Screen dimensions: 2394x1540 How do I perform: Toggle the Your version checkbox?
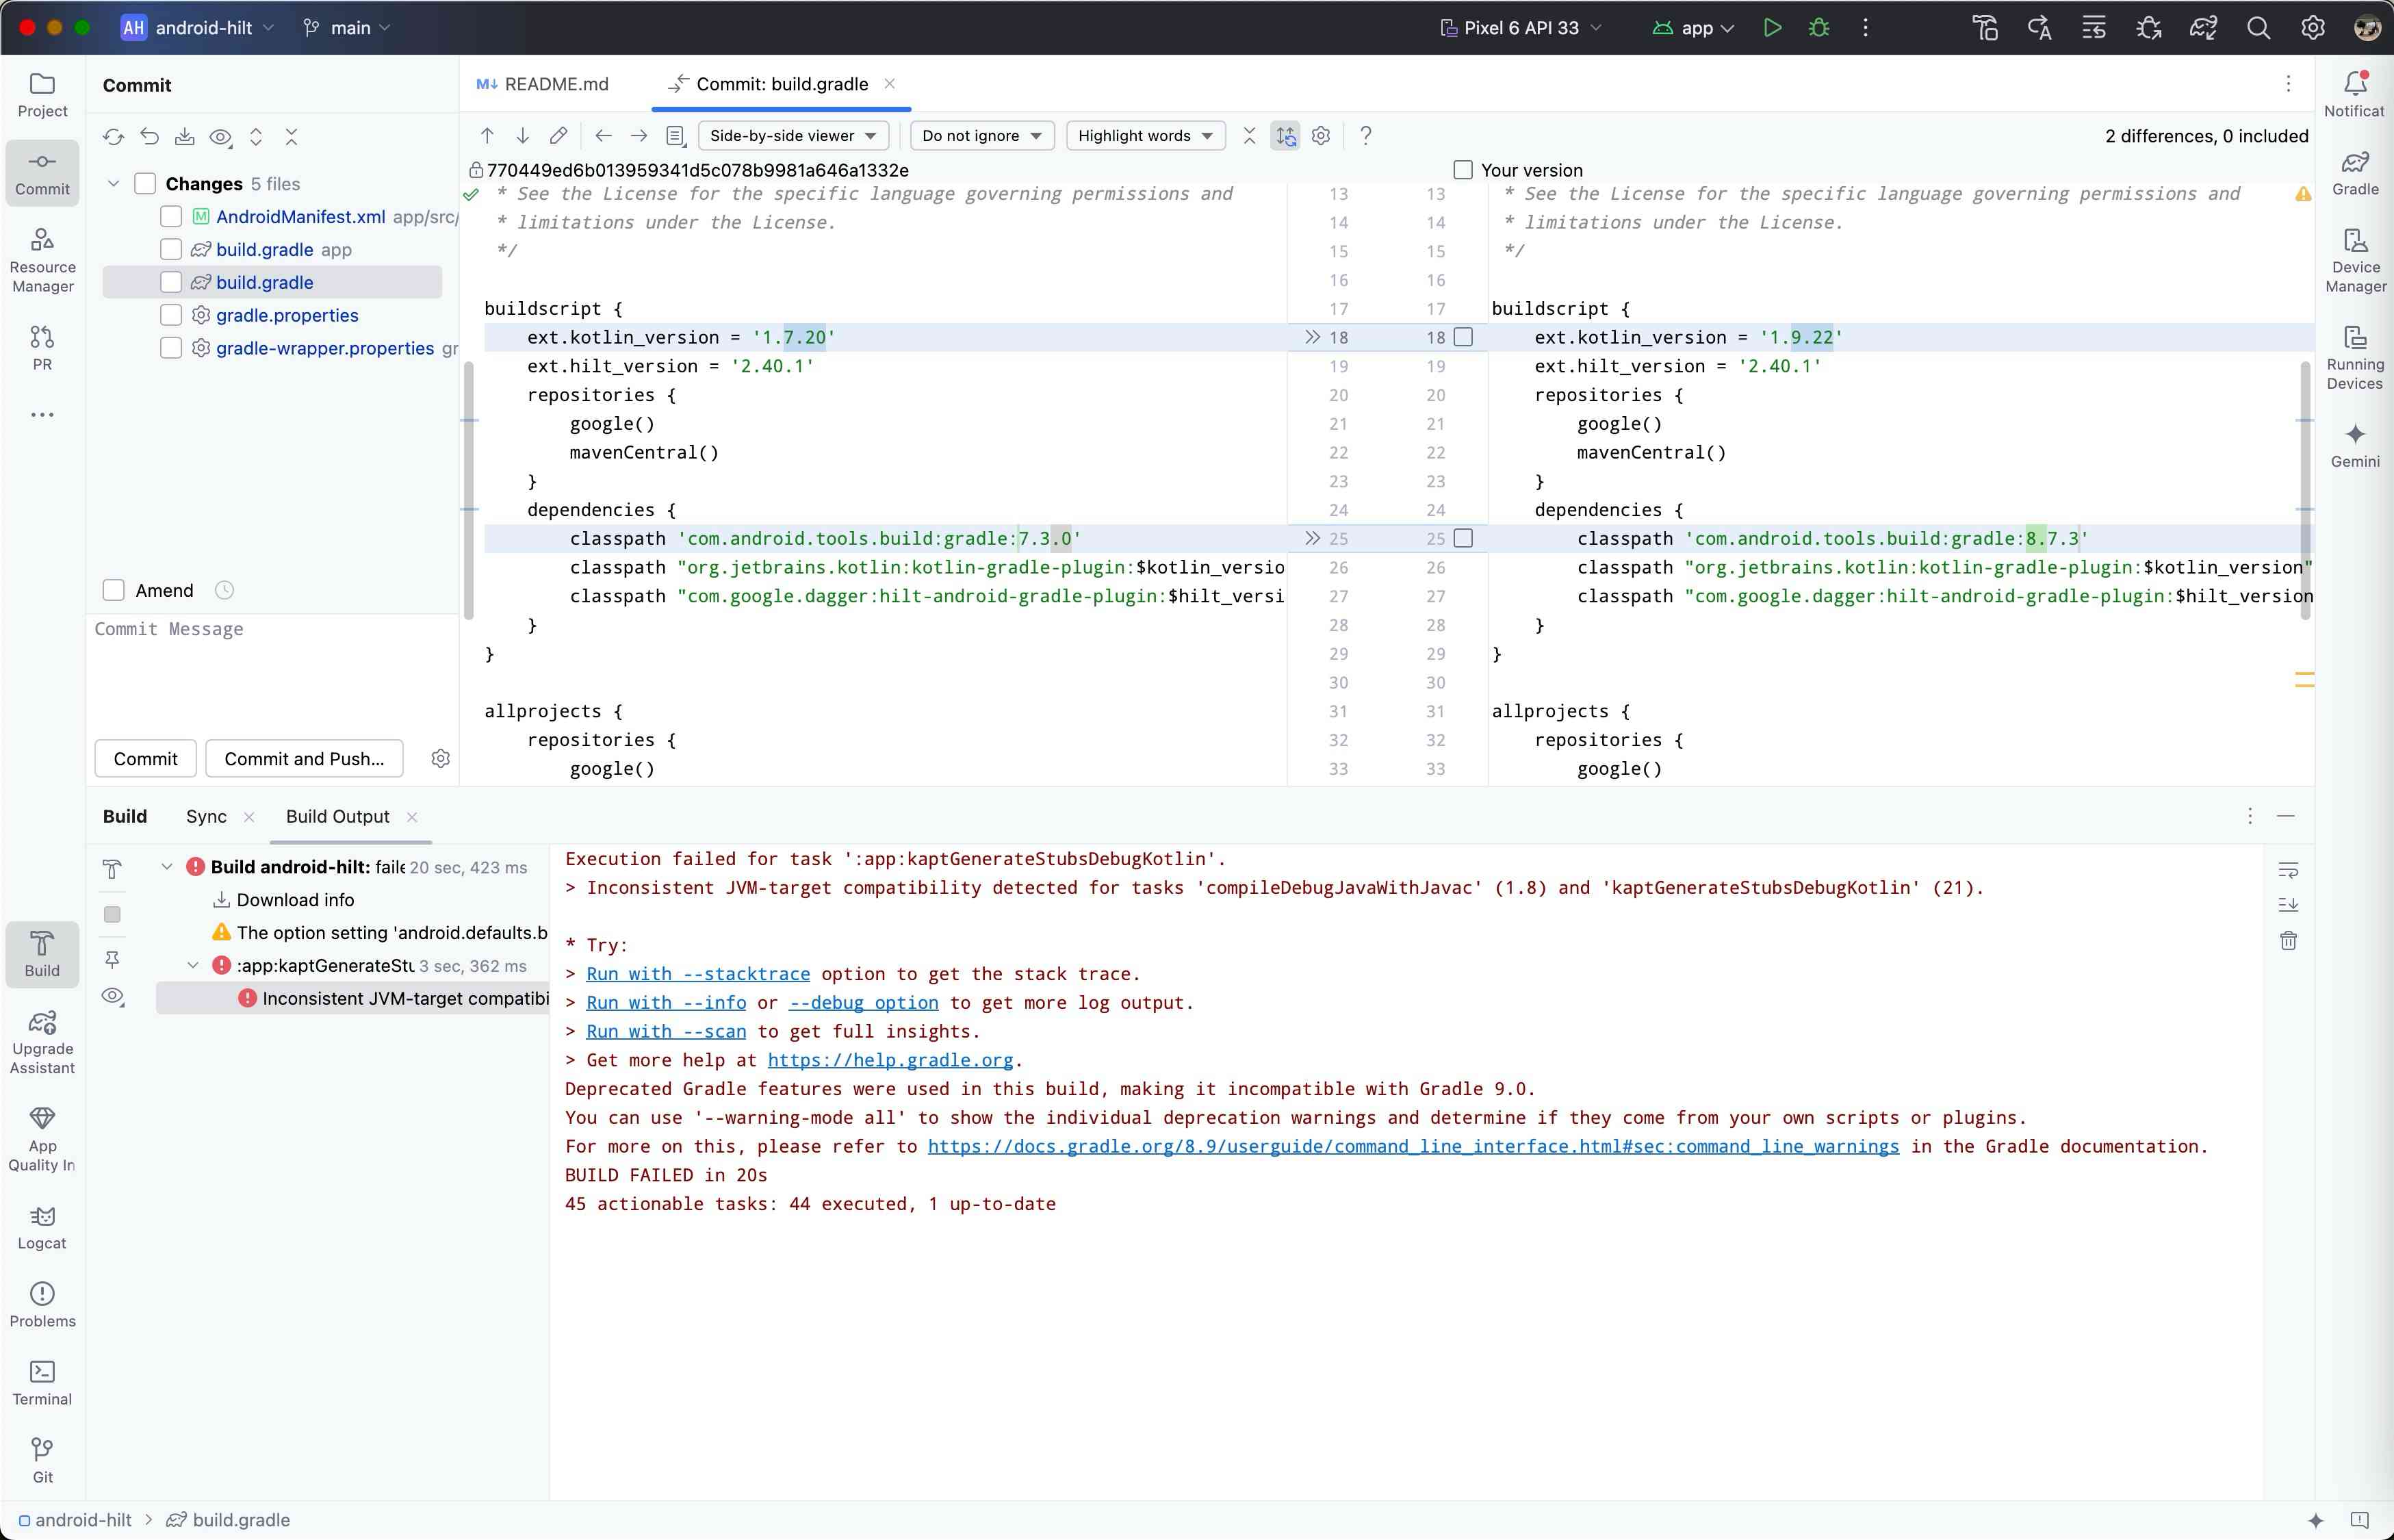pos(1463,170)
